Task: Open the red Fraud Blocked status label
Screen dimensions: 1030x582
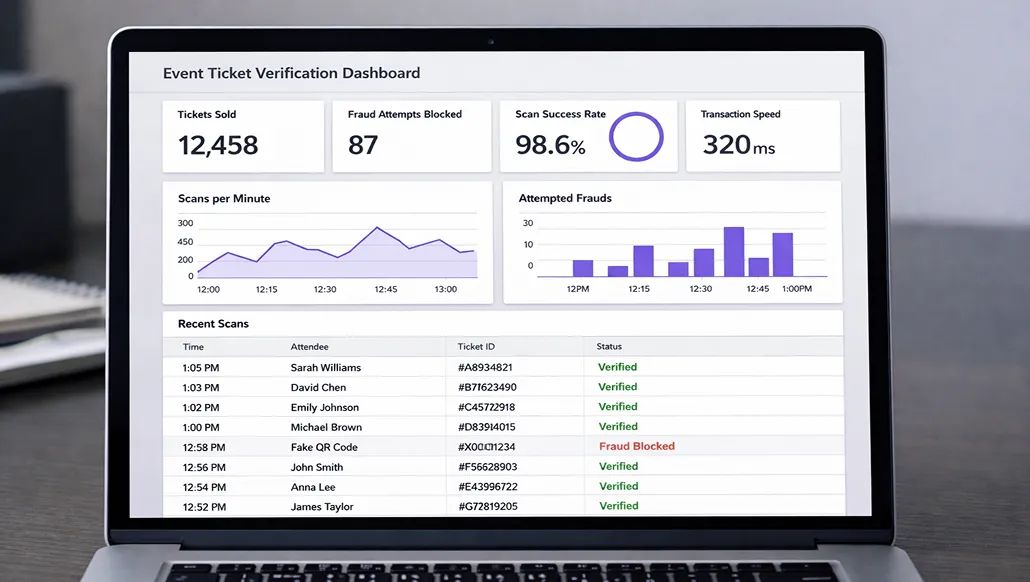Action: click(637, 446)
